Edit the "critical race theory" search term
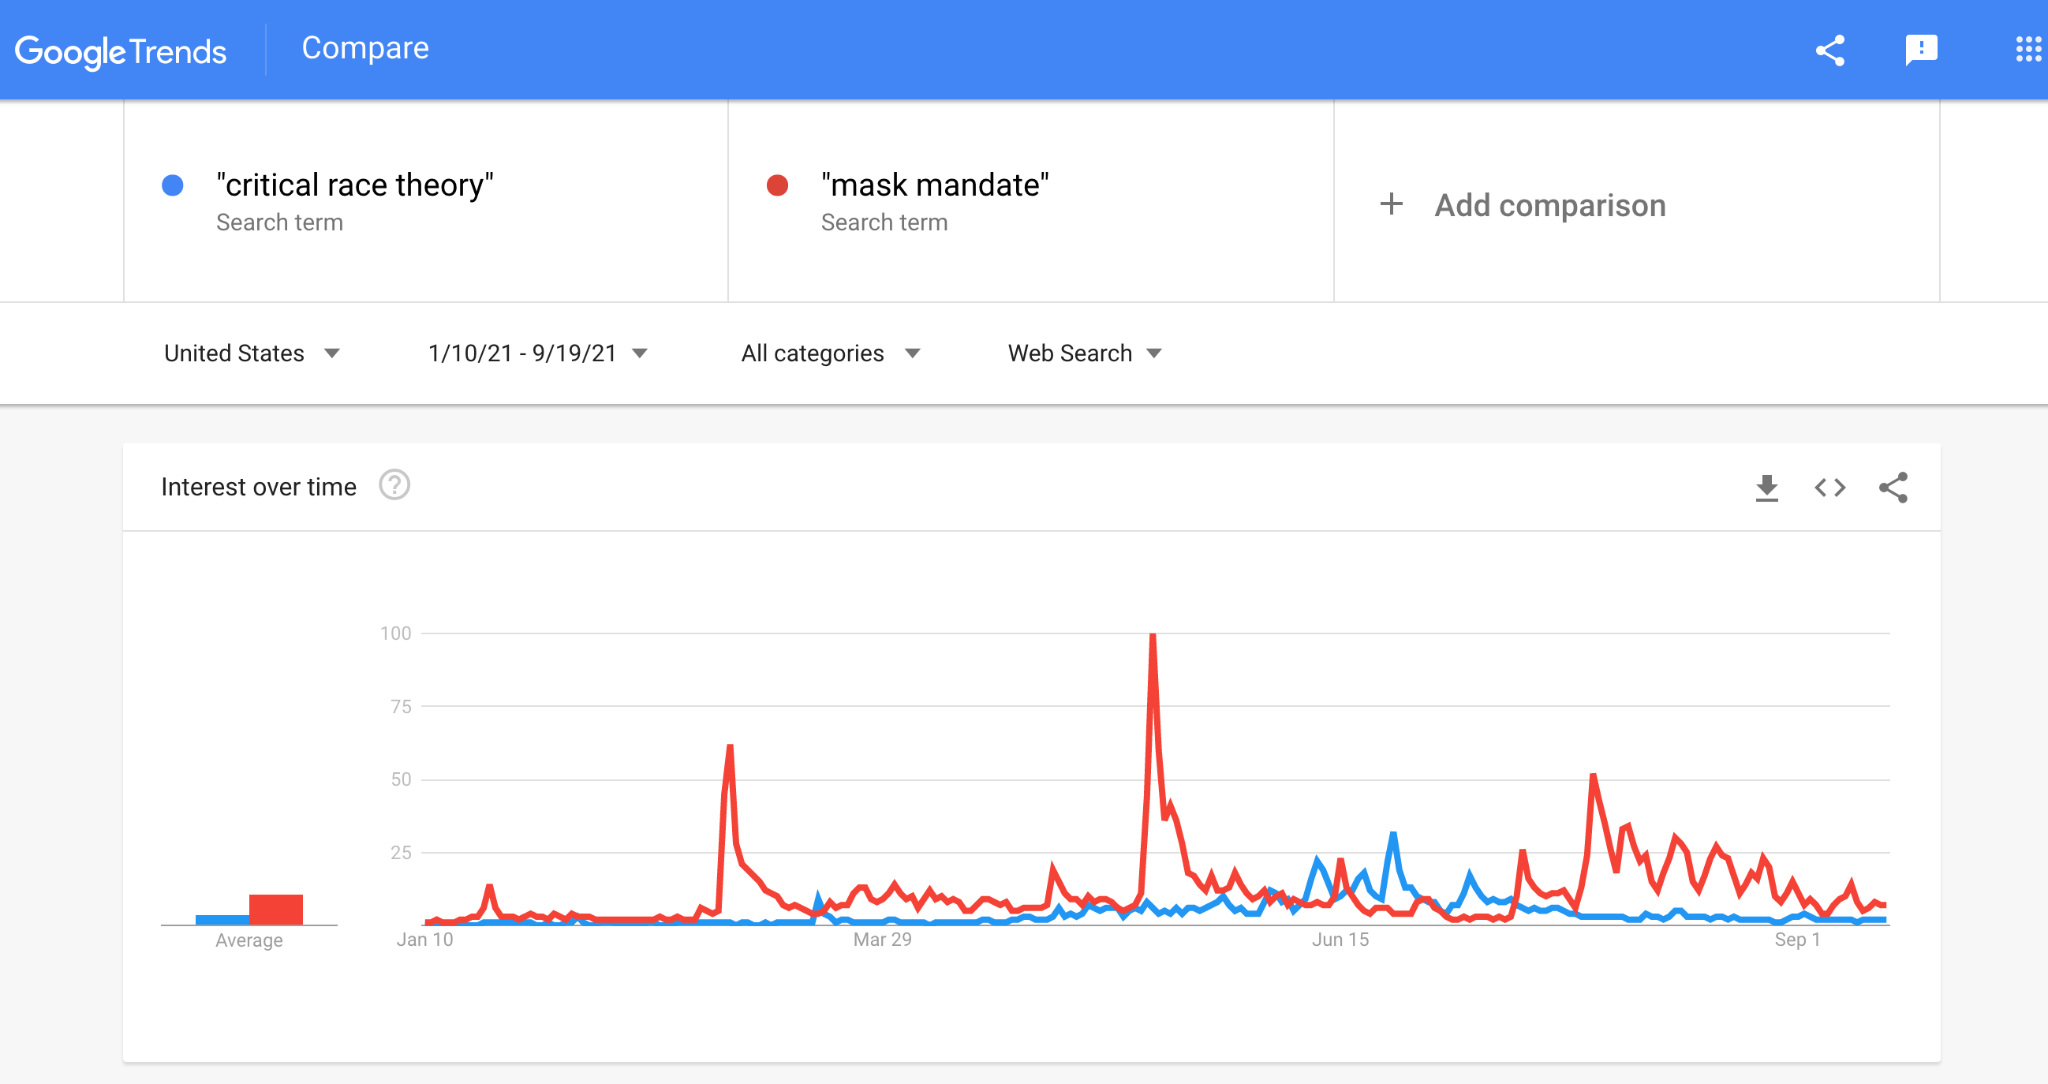The image size is (2048, 1084). tap(355, 186)
